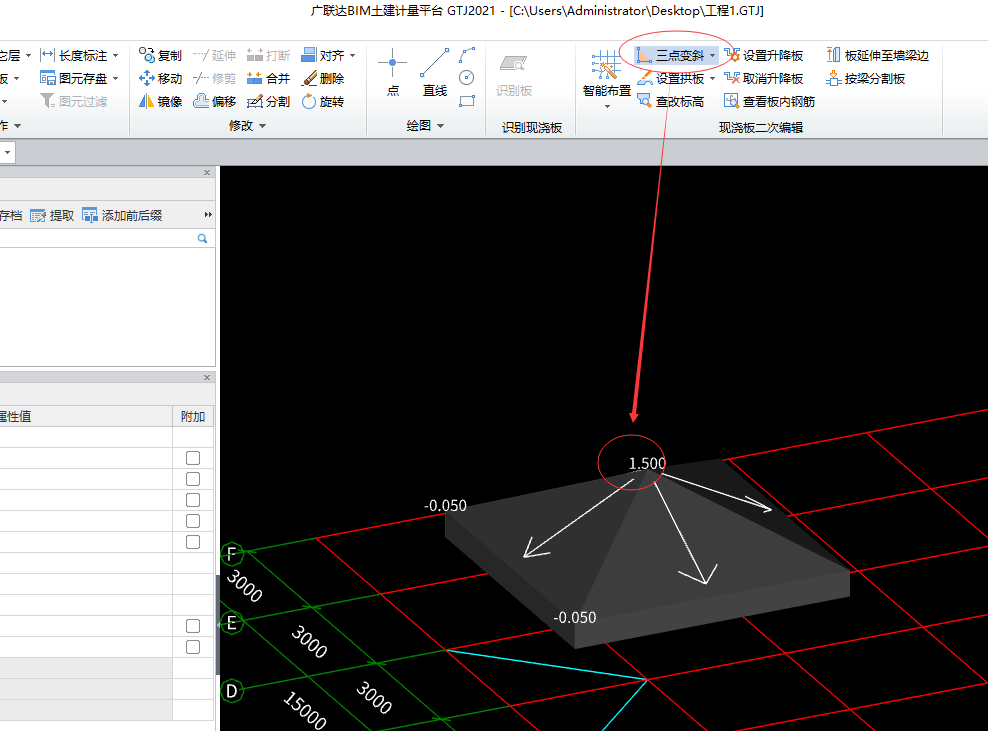Select the three-point arc drawing icon
988x731 pixels.
(x=467, y=55)
